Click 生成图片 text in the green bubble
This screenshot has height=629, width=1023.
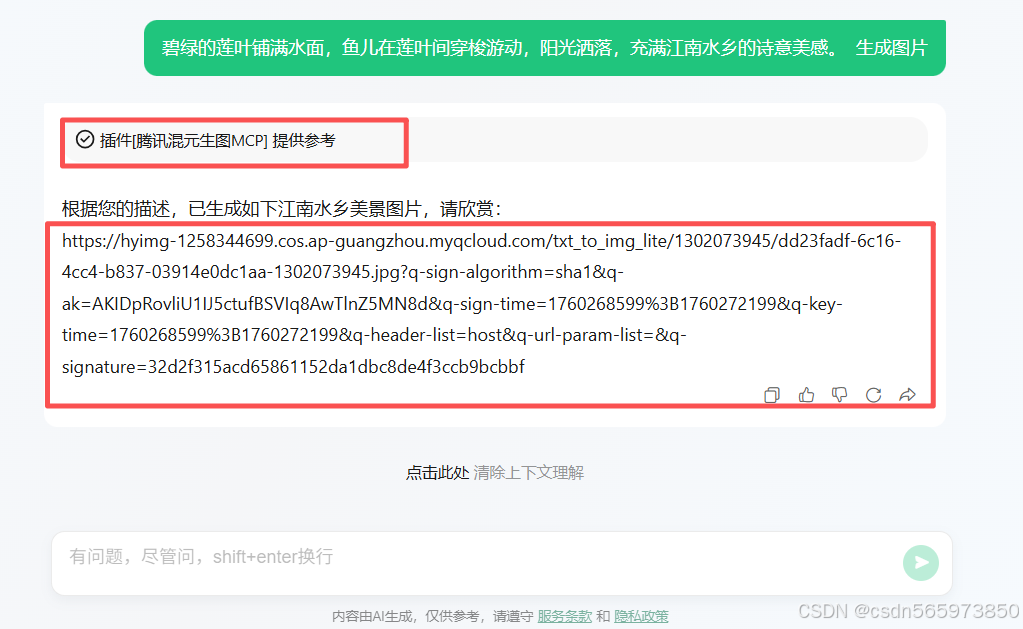point(891,48)
